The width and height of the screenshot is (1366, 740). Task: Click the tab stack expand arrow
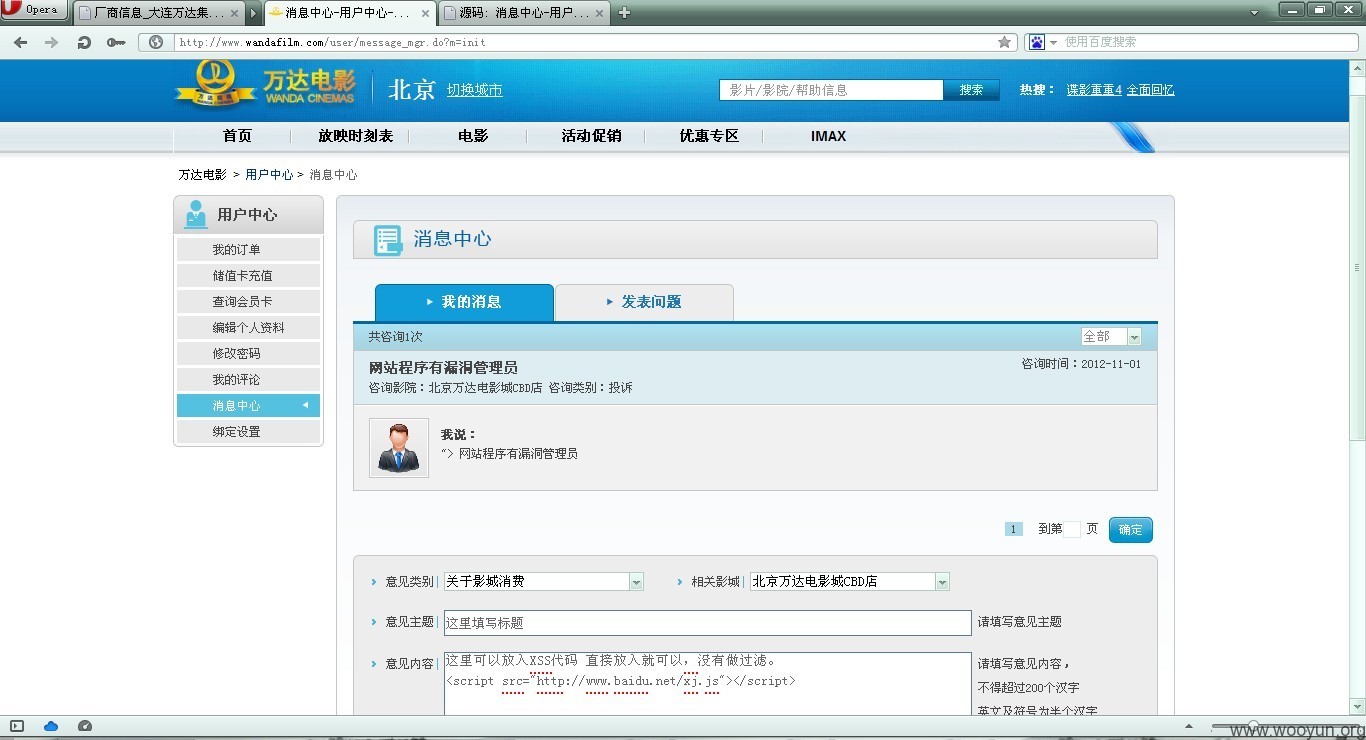(254, 13)
